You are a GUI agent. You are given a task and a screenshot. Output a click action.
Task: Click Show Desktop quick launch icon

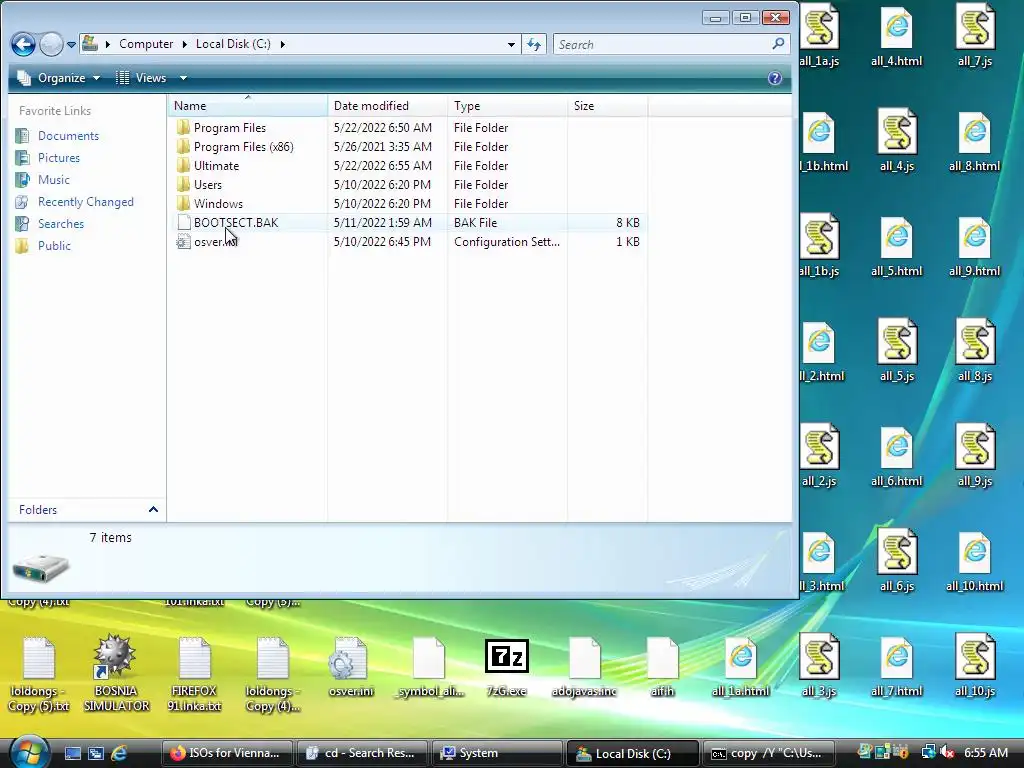click(72, 753)
